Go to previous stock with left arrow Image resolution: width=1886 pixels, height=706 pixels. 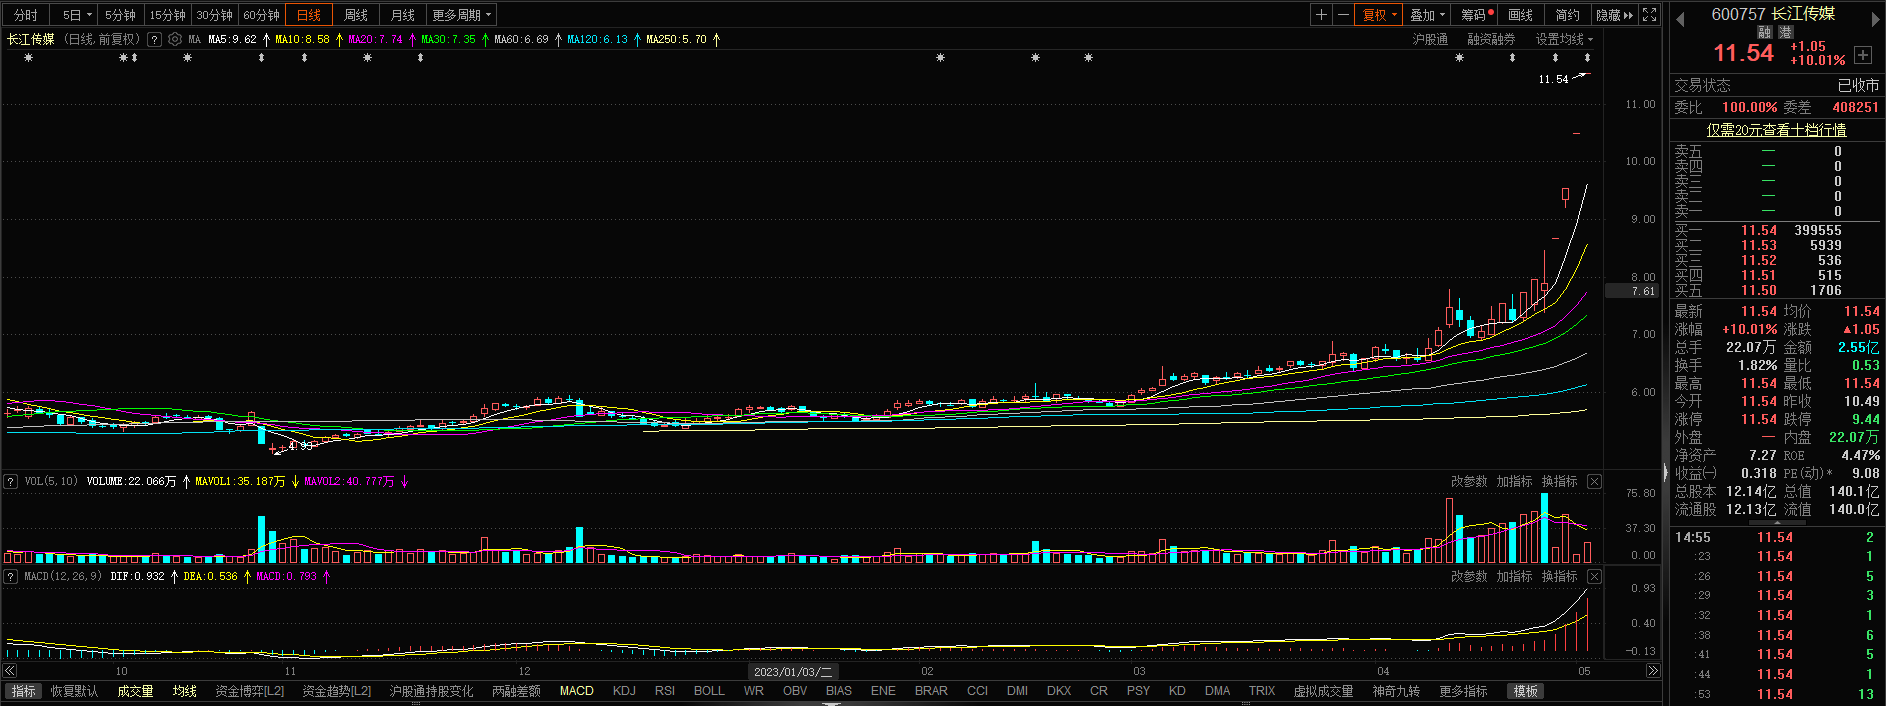[1680, 19]
